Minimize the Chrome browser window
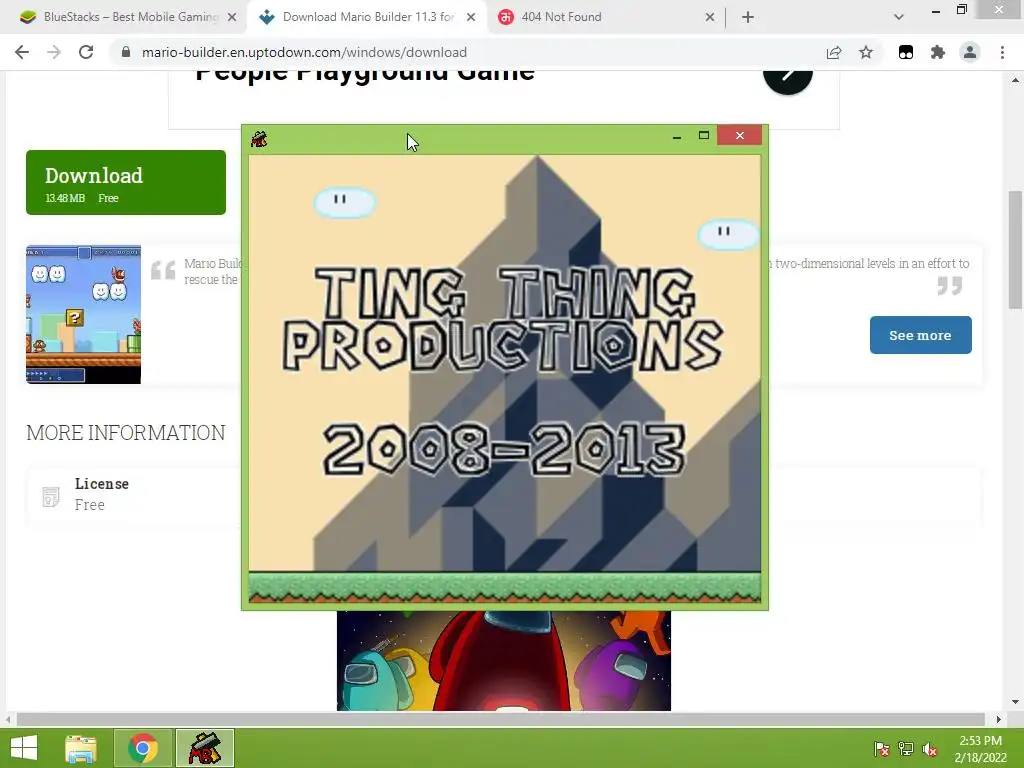The height and width of the screenshot is (768, 1024). point(936,10)
